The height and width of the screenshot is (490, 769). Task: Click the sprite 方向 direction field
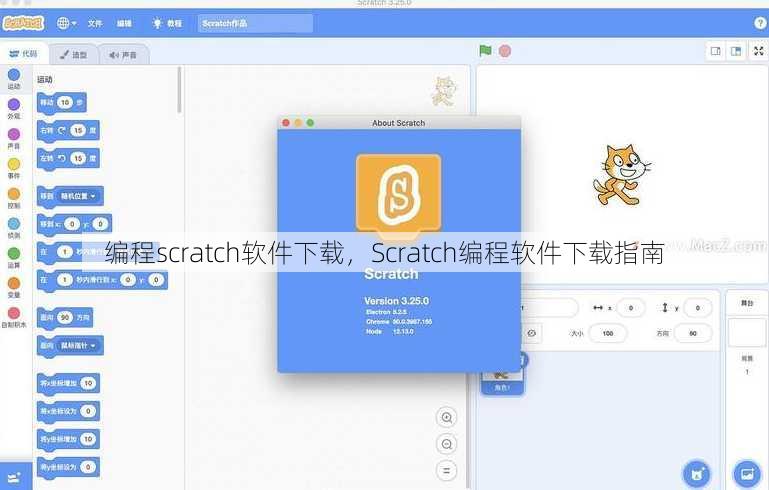[x=692, y=333]
